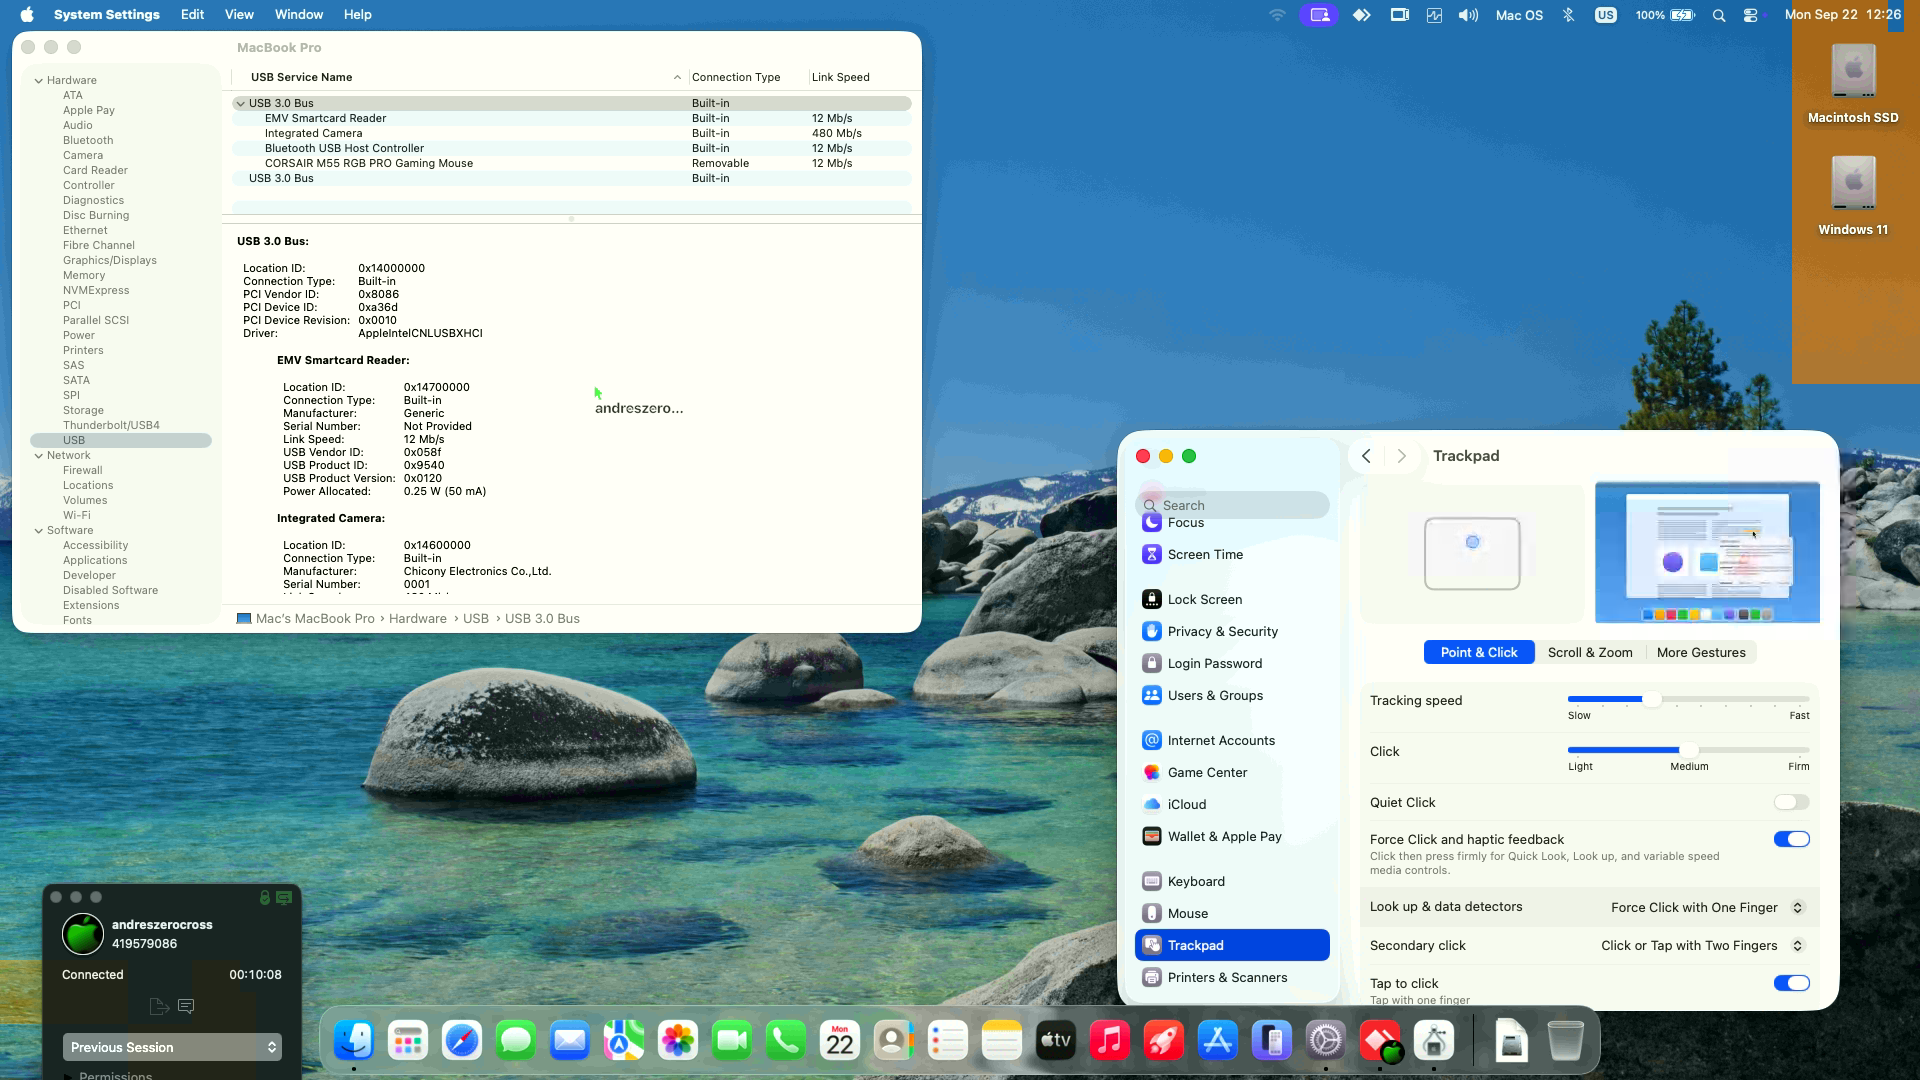Collapse the Software section in System Information

[x=39, y=530]
